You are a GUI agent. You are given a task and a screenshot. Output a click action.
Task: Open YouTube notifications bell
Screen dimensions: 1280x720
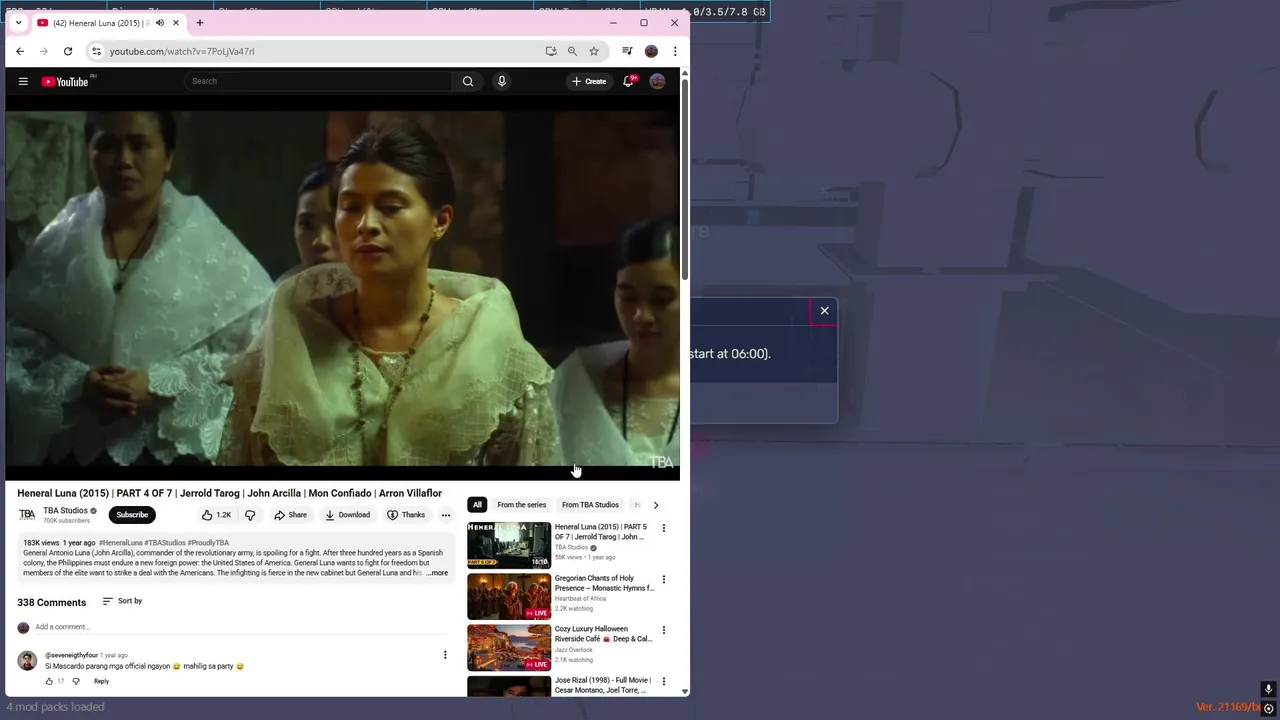(628, 81)
